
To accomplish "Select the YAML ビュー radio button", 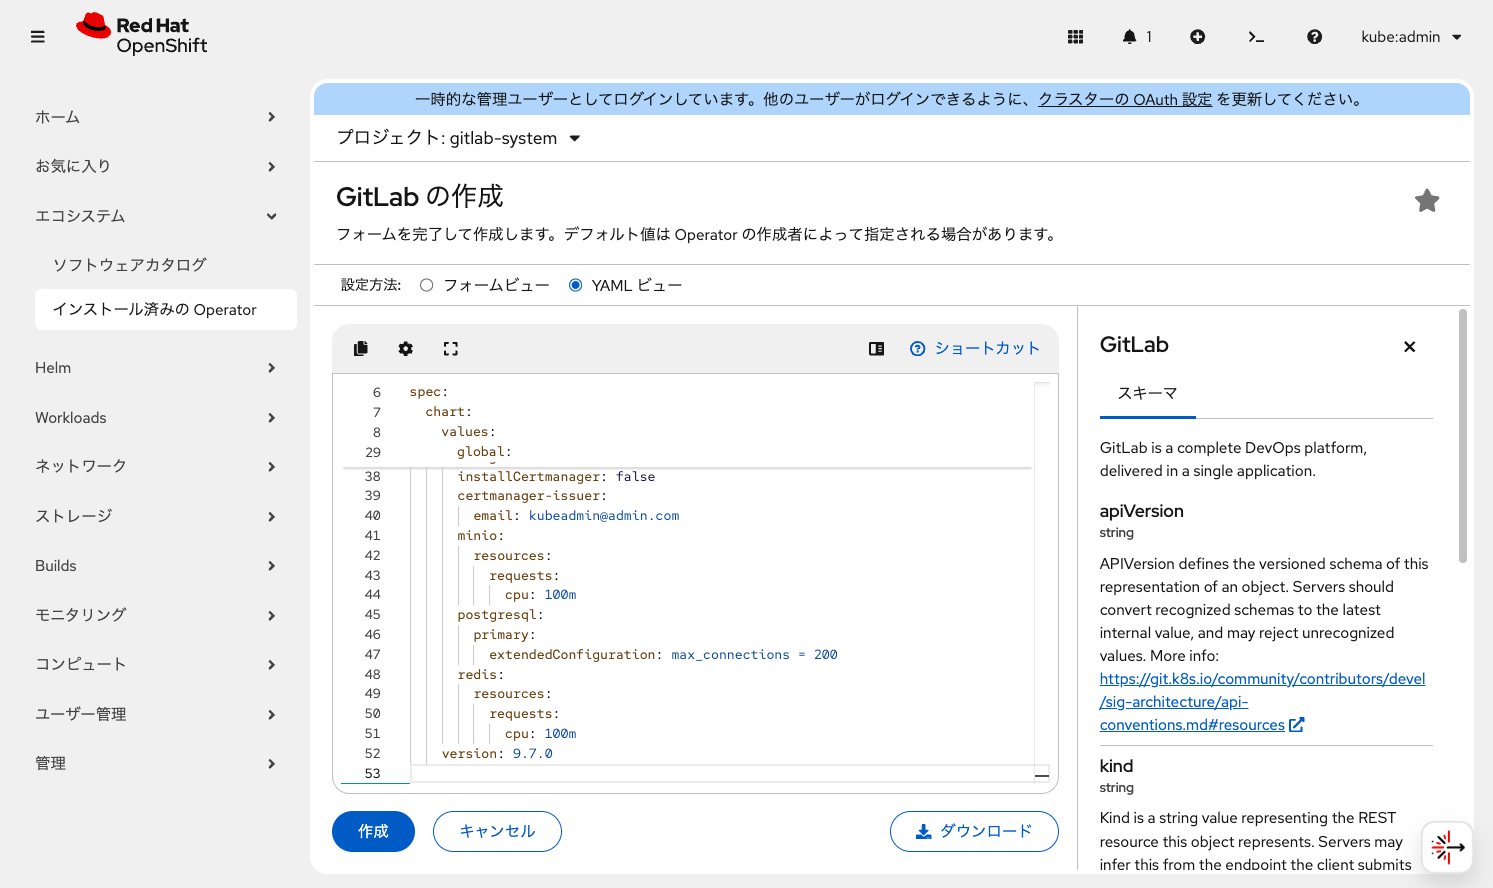I will [x=575, y=284].
